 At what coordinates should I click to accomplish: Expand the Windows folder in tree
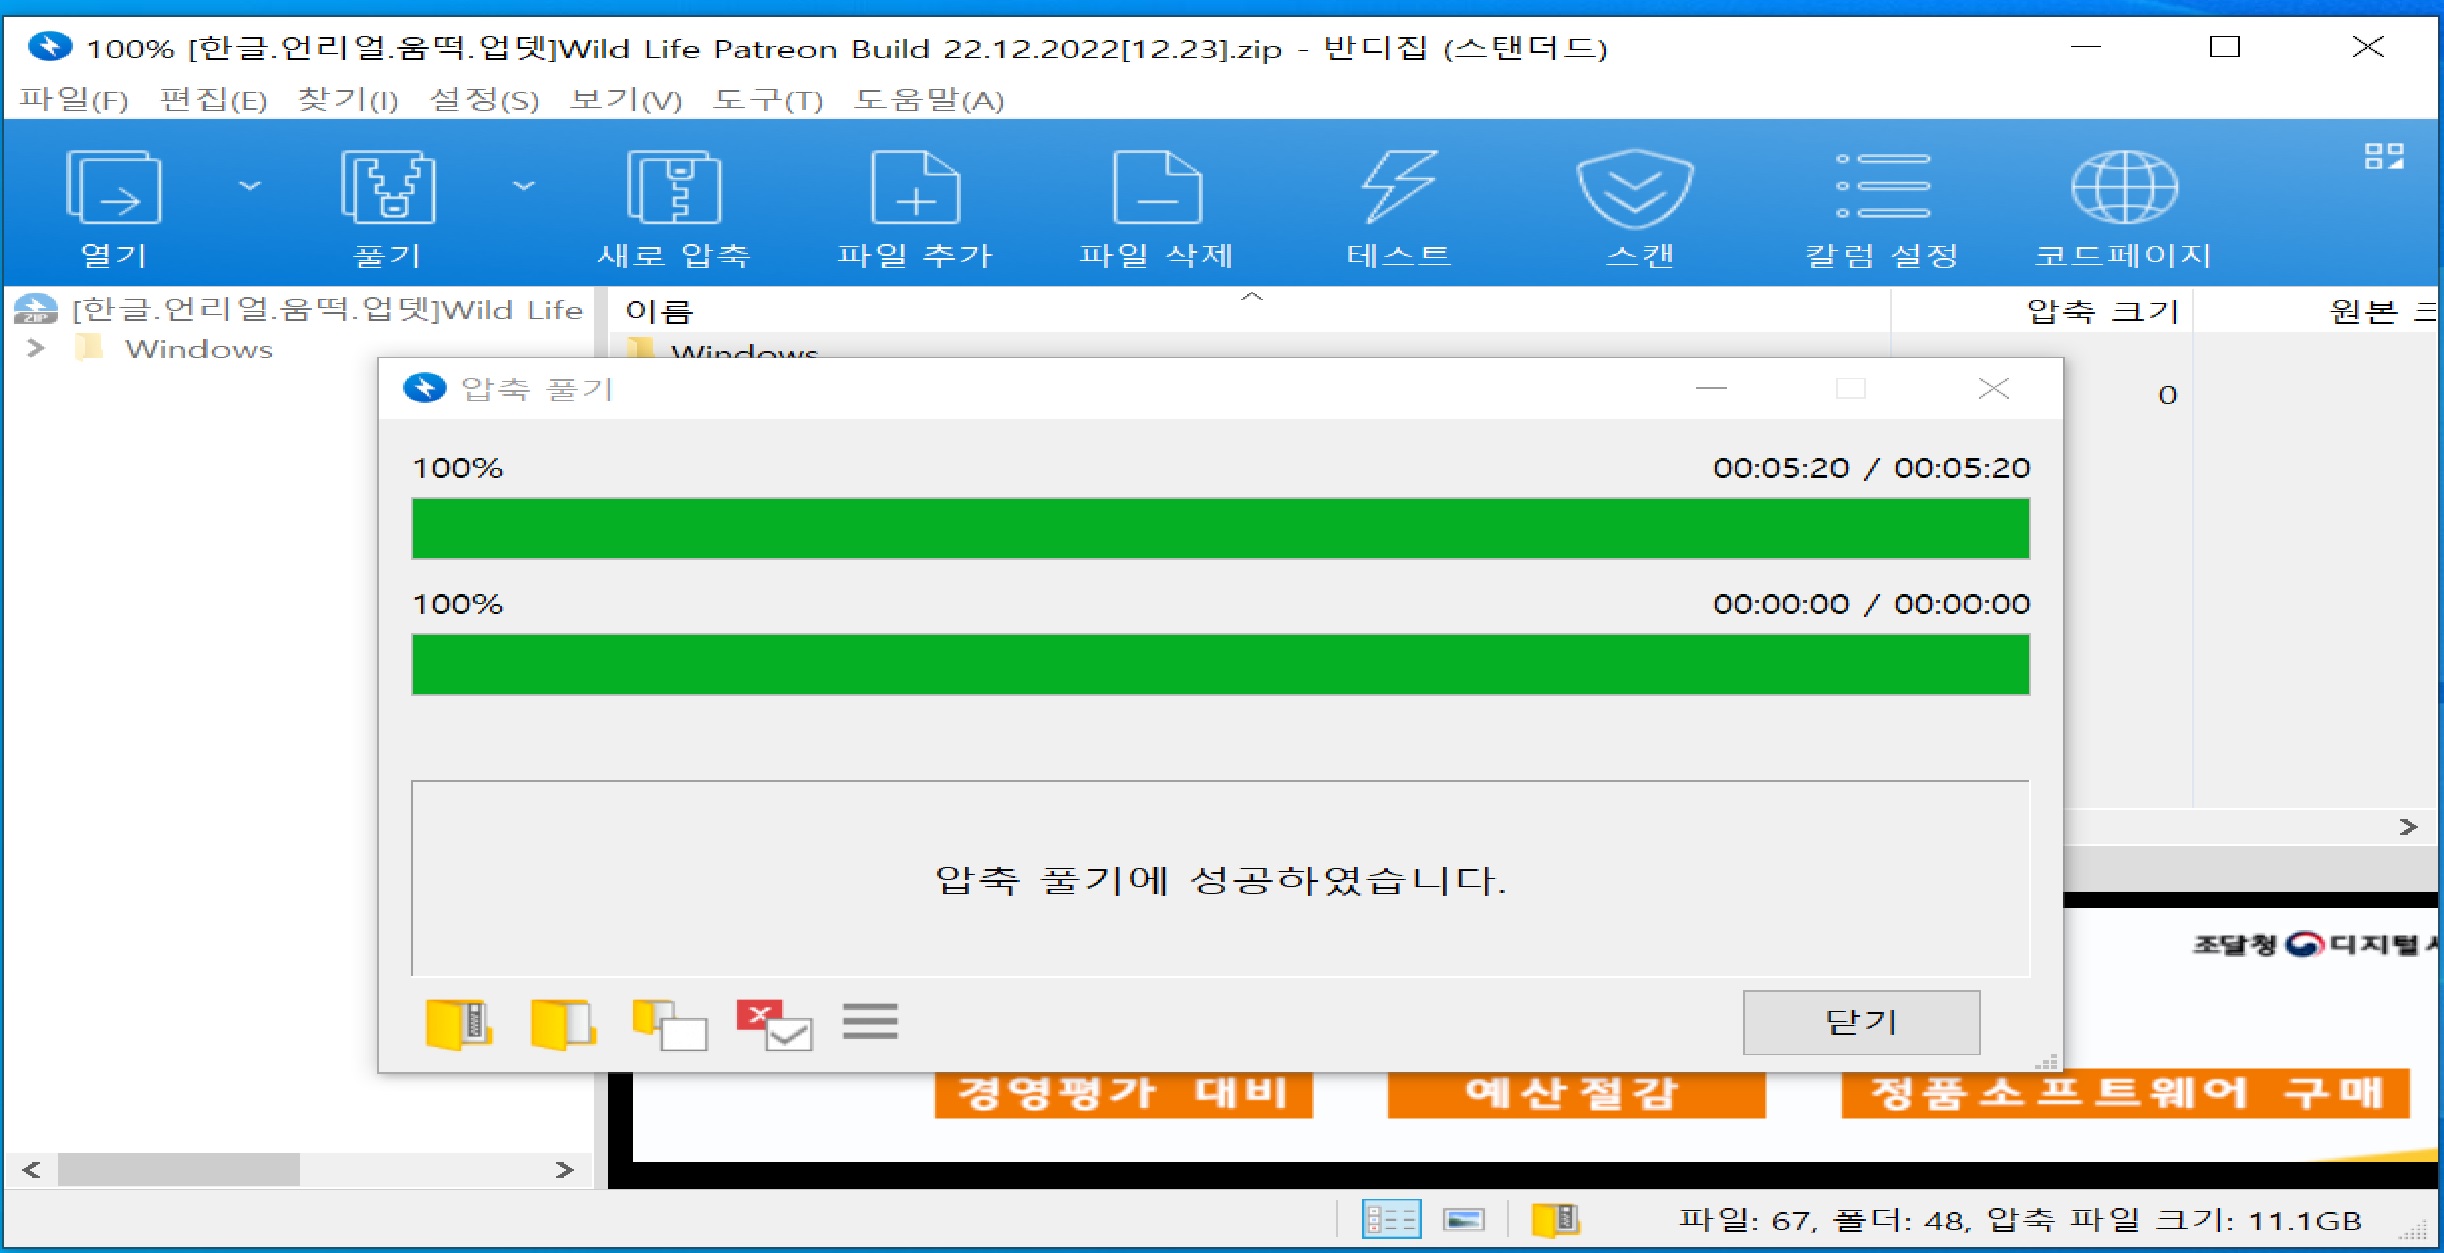click(x=36, y=348)
